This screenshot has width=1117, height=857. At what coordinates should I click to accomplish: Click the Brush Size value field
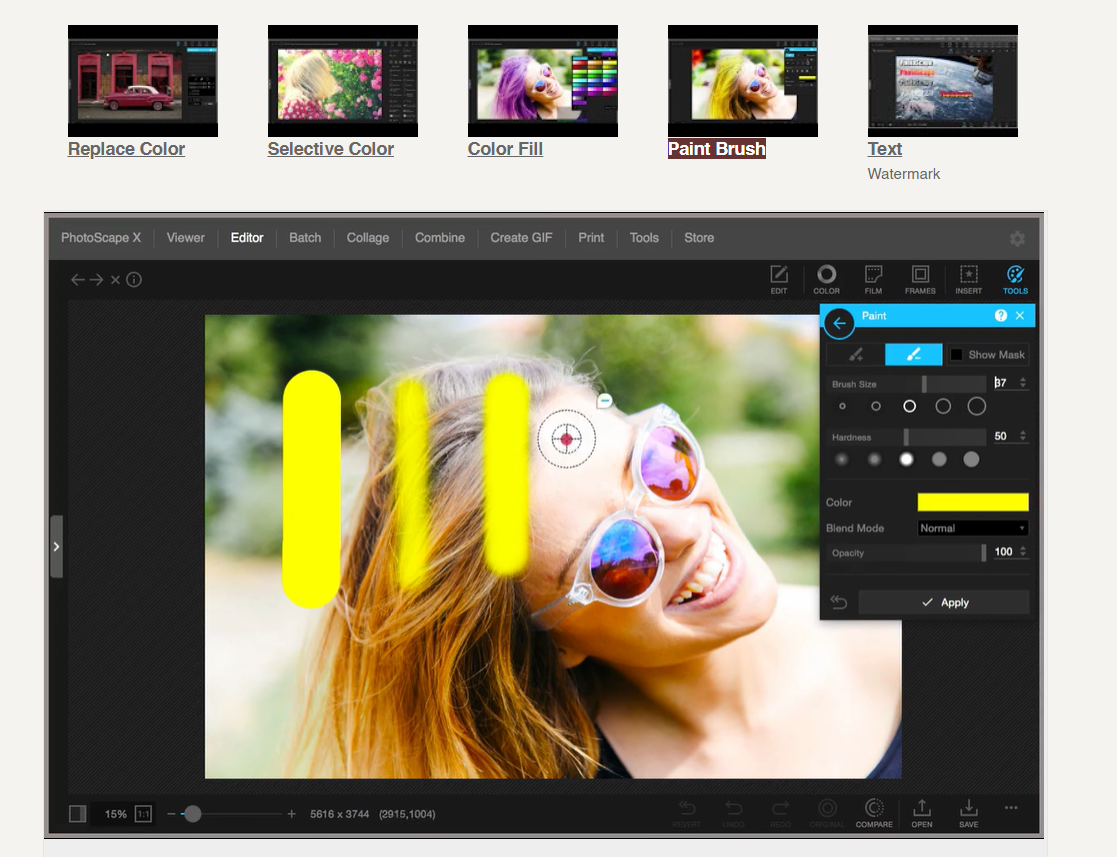[1004, 383]
